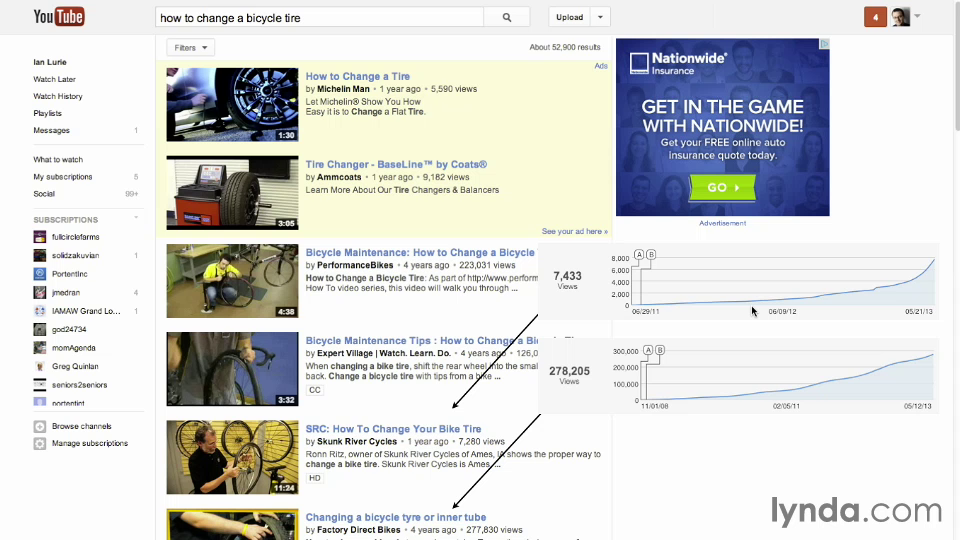Click the god24734 channel icon

pyautogui.click(x=40, y=329)
